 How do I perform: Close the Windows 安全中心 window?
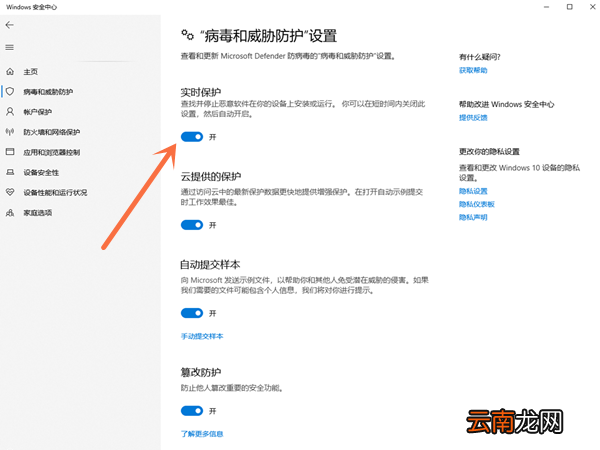(x=592, y=7)
